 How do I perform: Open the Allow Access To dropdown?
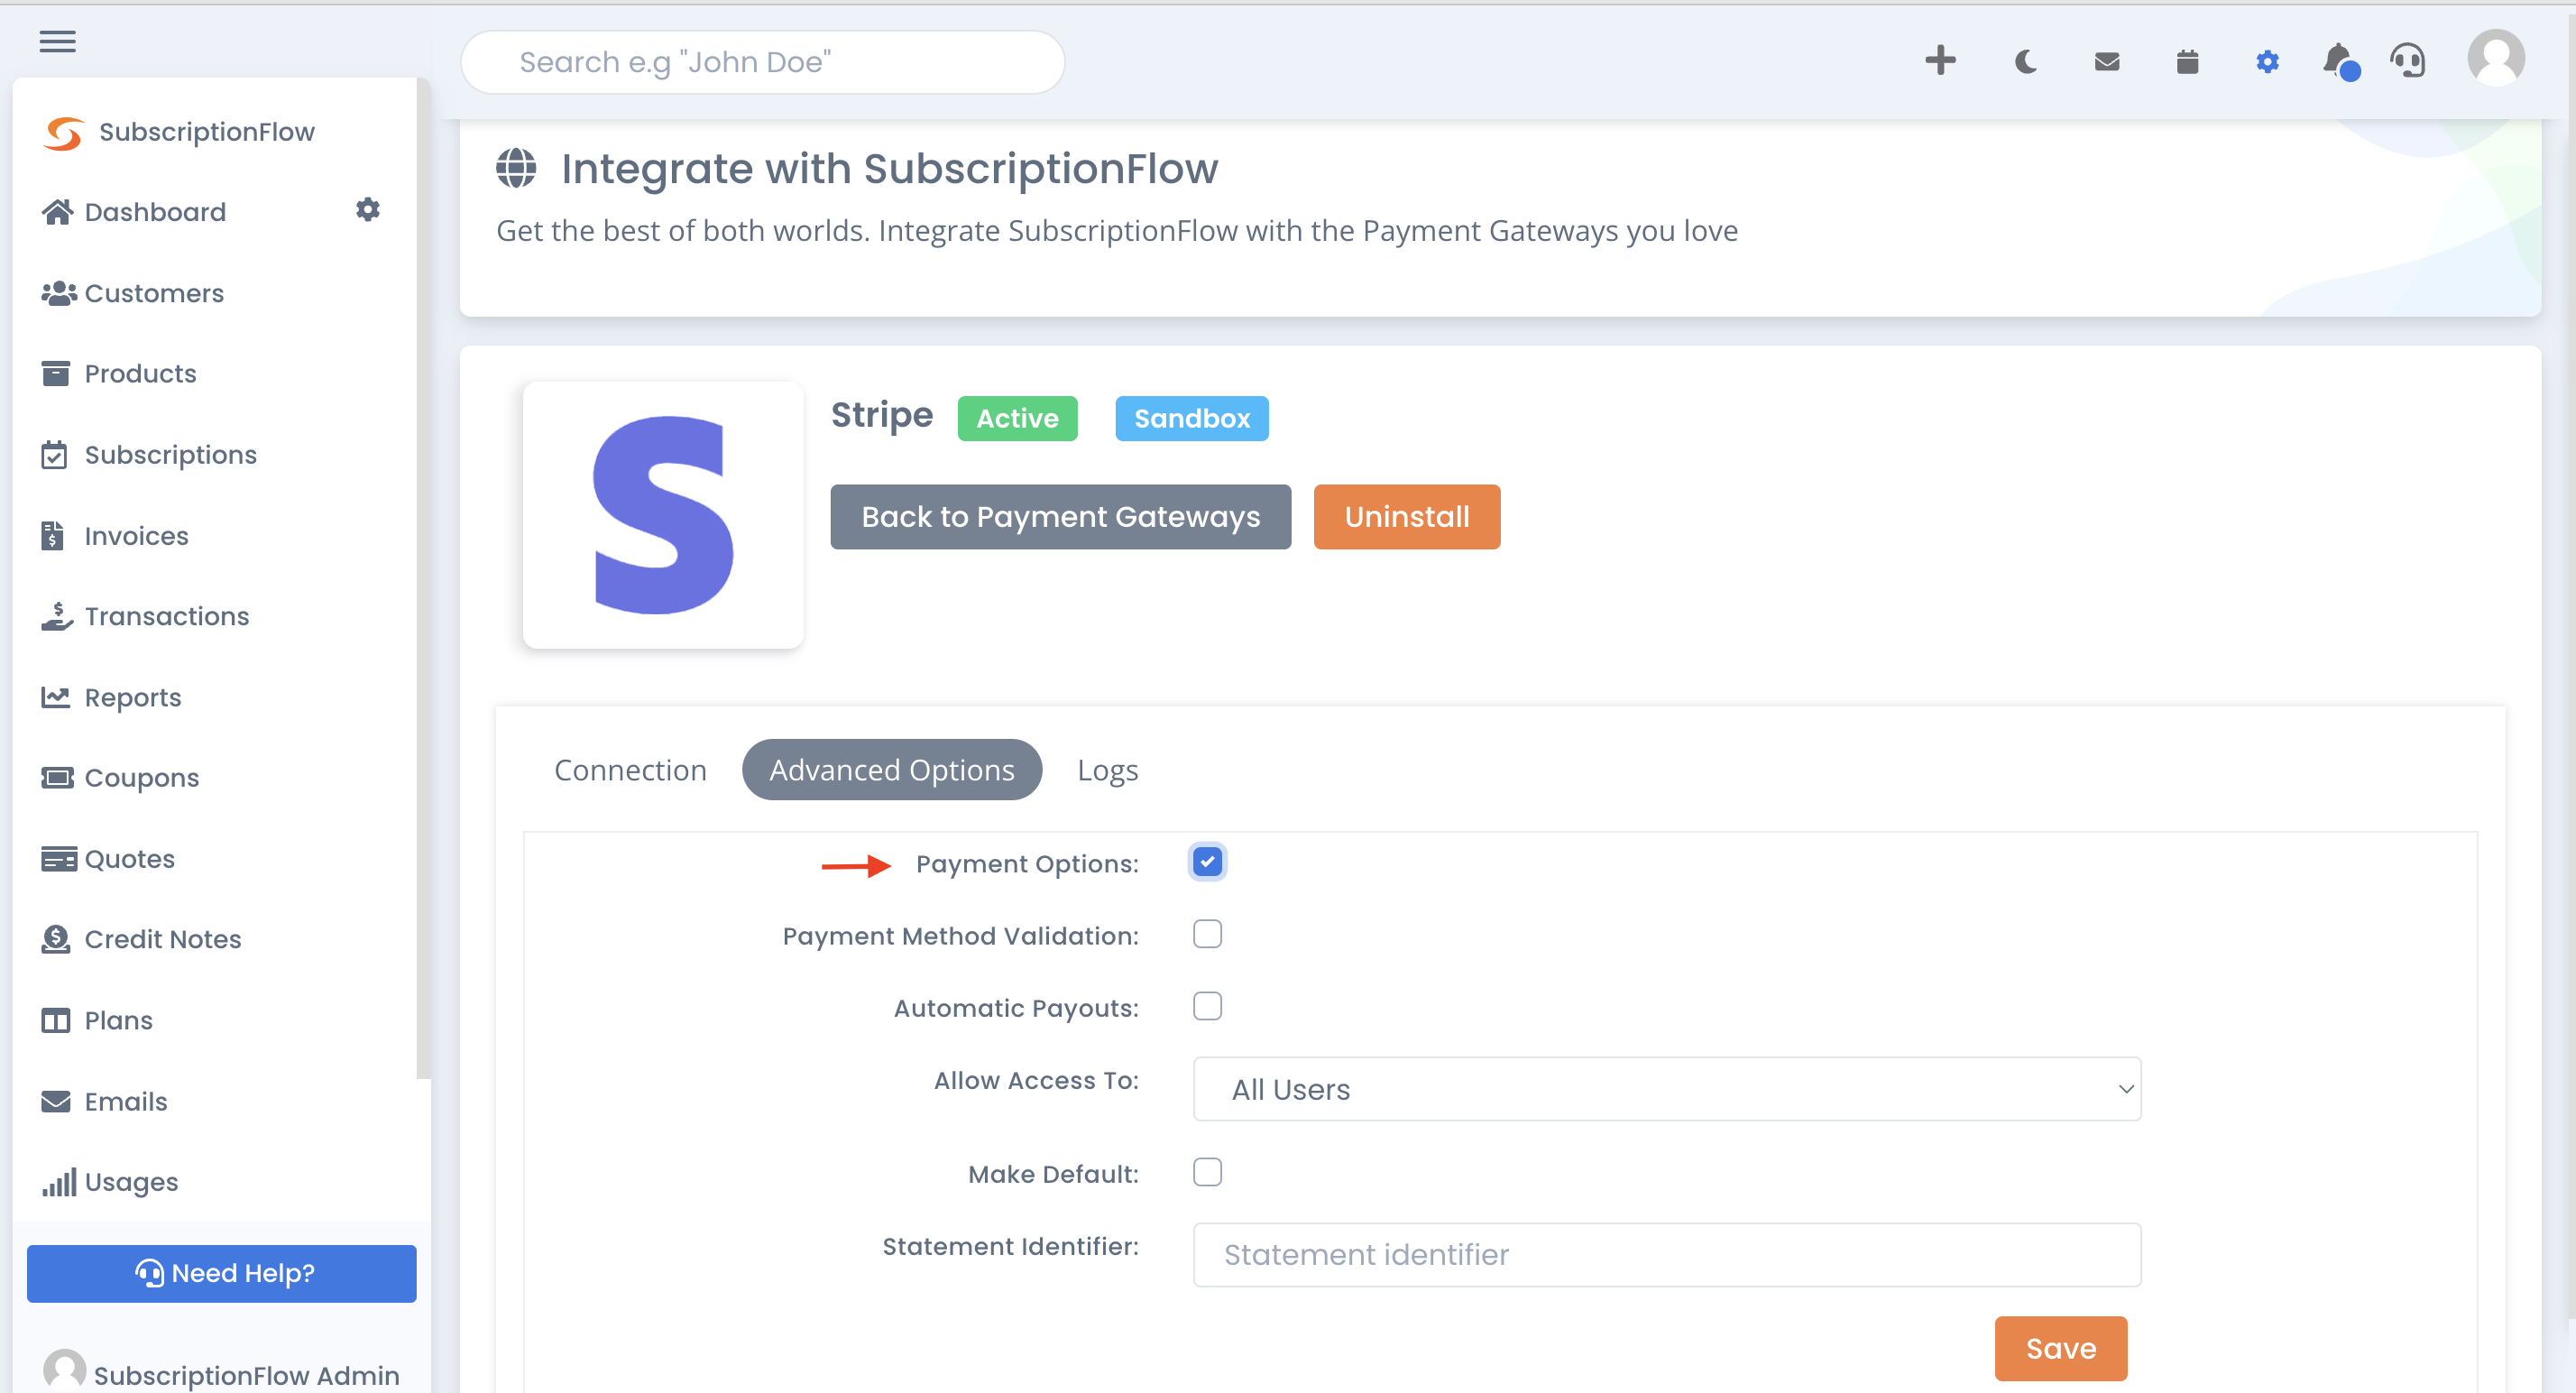[1667, 1089]
